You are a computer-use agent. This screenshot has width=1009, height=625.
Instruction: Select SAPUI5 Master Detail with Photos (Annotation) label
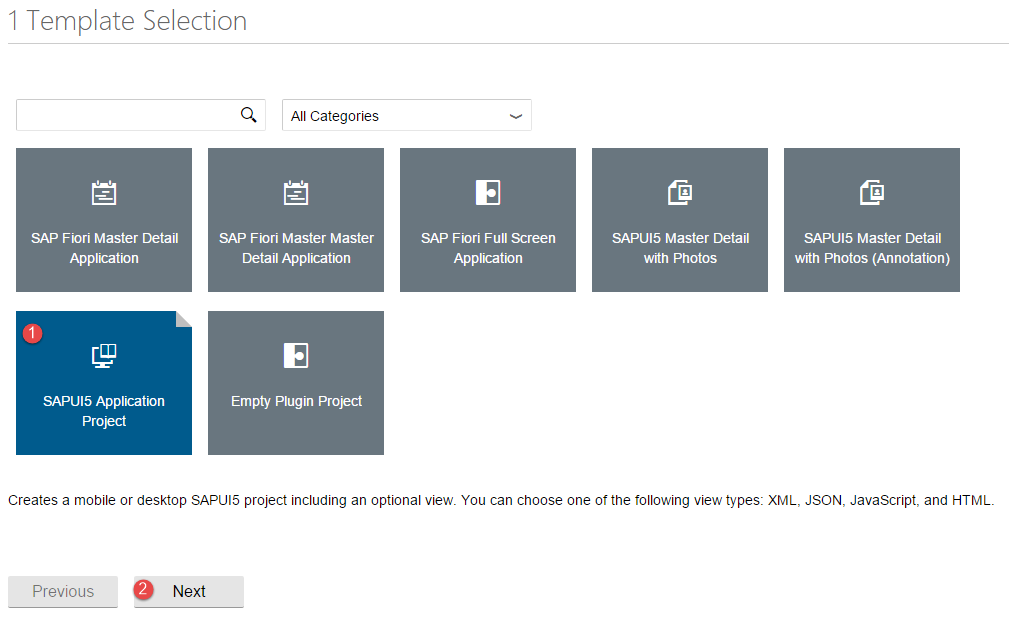(x=872, y=248)
